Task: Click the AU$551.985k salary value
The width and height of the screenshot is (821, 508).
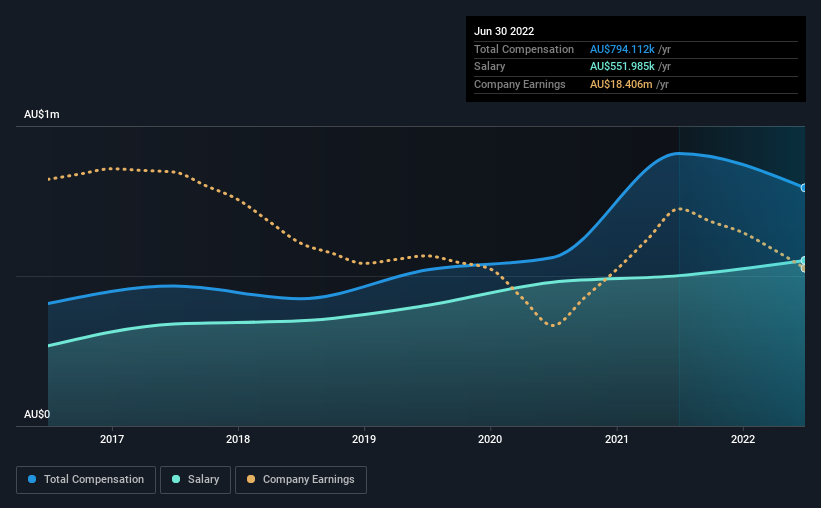Action: 622,67
